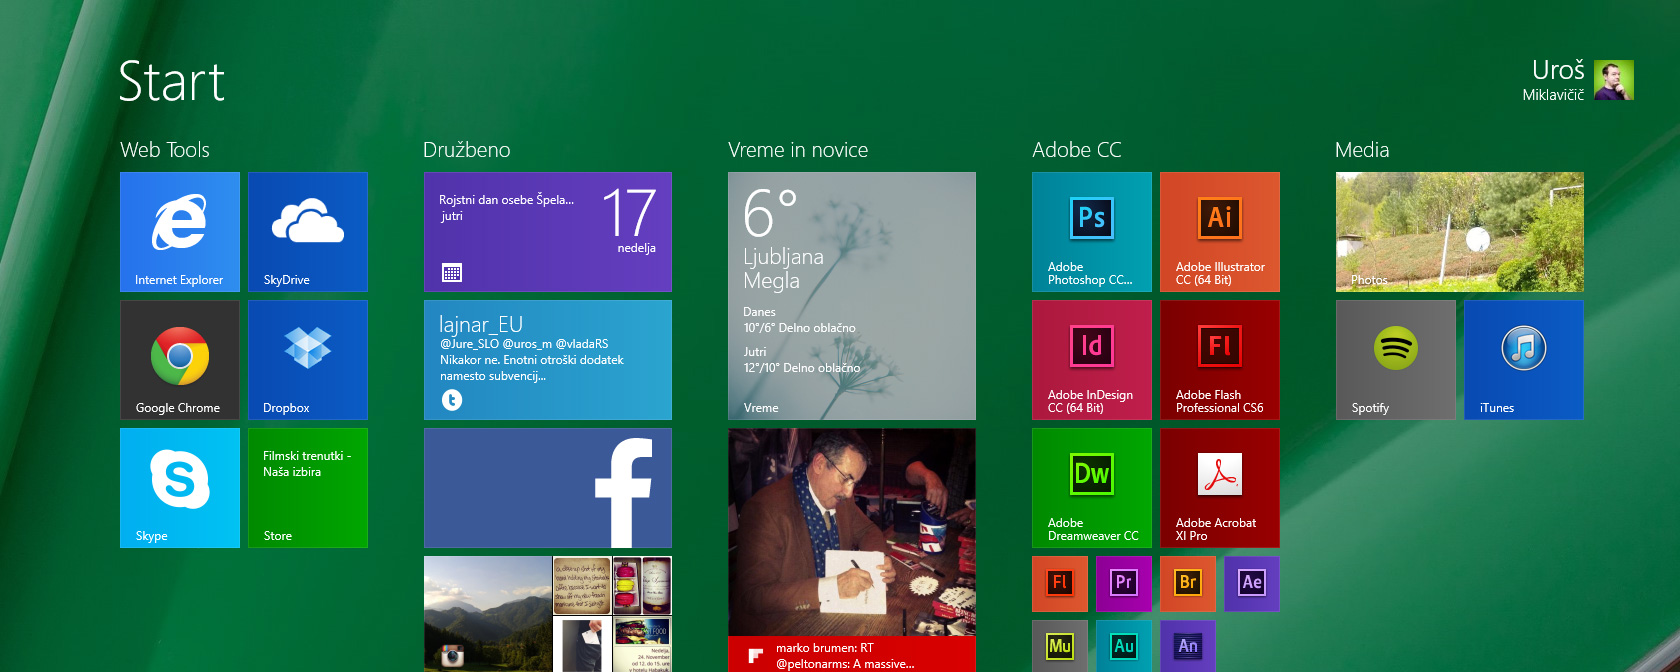
Task: Open the small An Edge Animate tile
Action: (x=1188, y=646)
